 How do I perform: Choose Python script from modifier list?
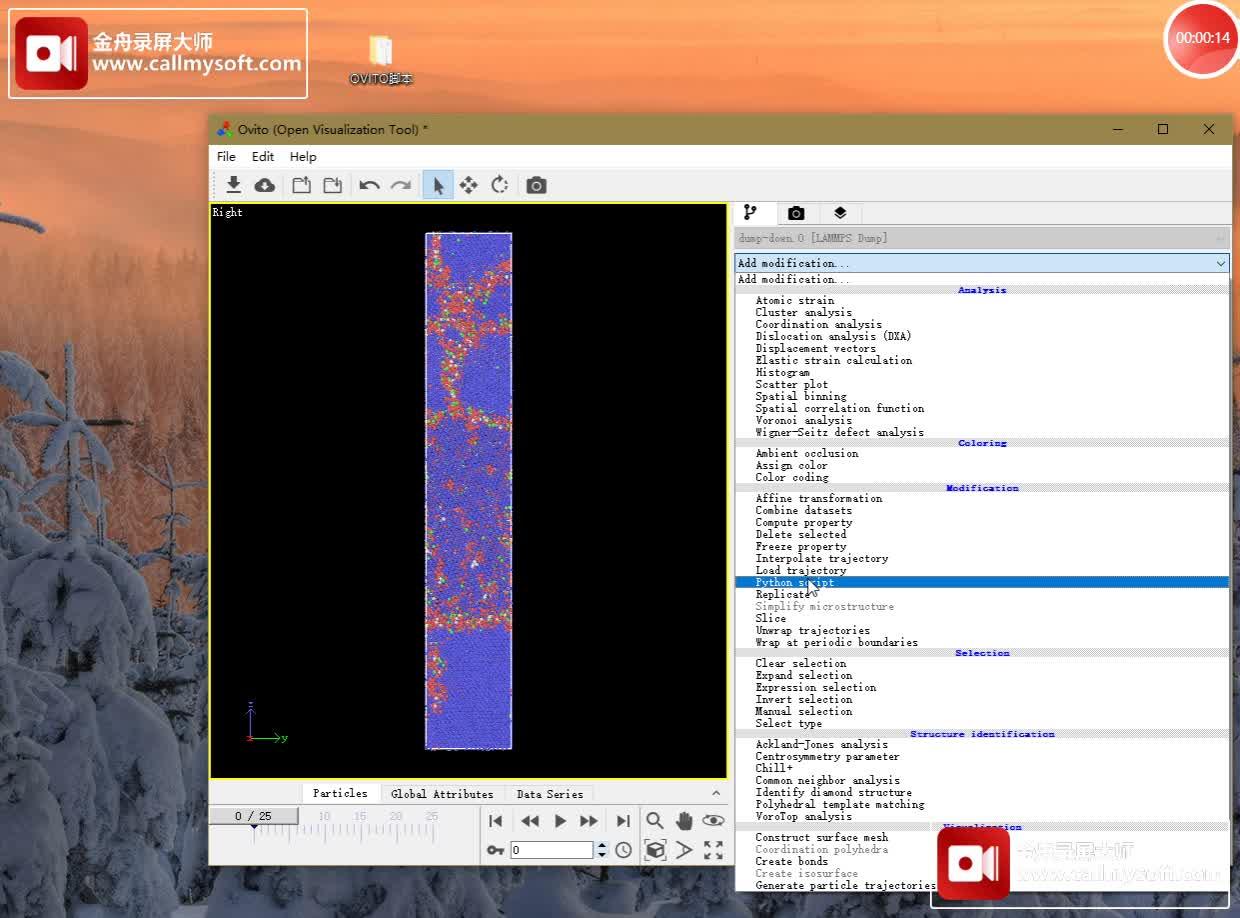[794, 582]
